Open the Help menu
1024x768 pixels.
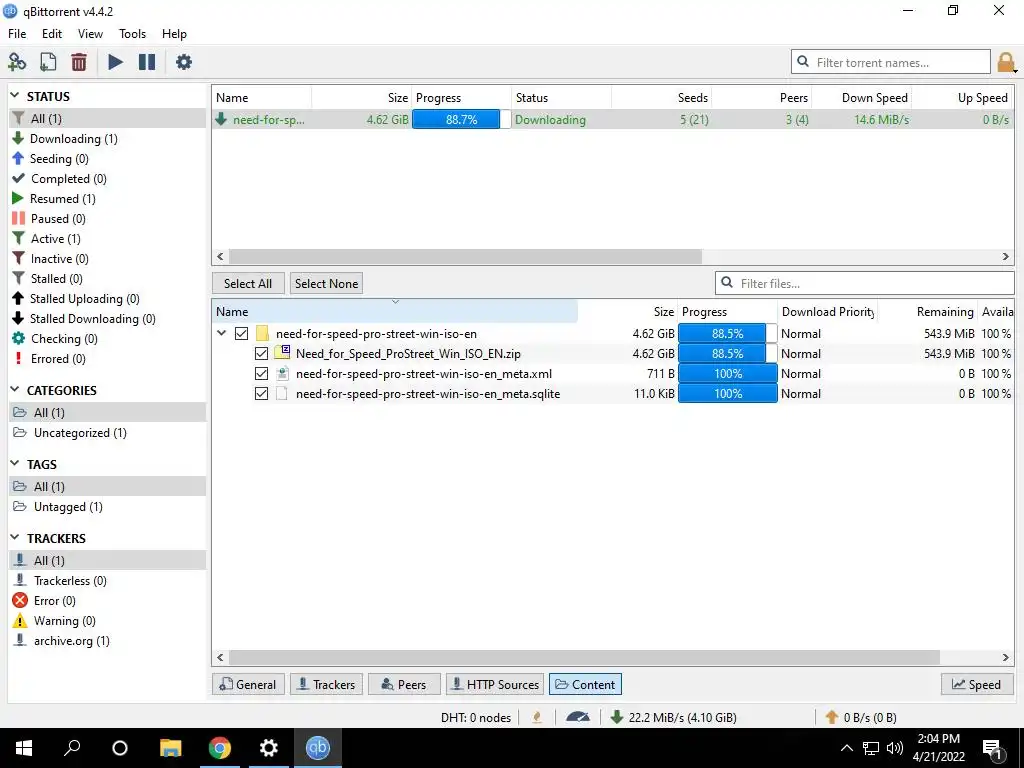coord(174,33)
